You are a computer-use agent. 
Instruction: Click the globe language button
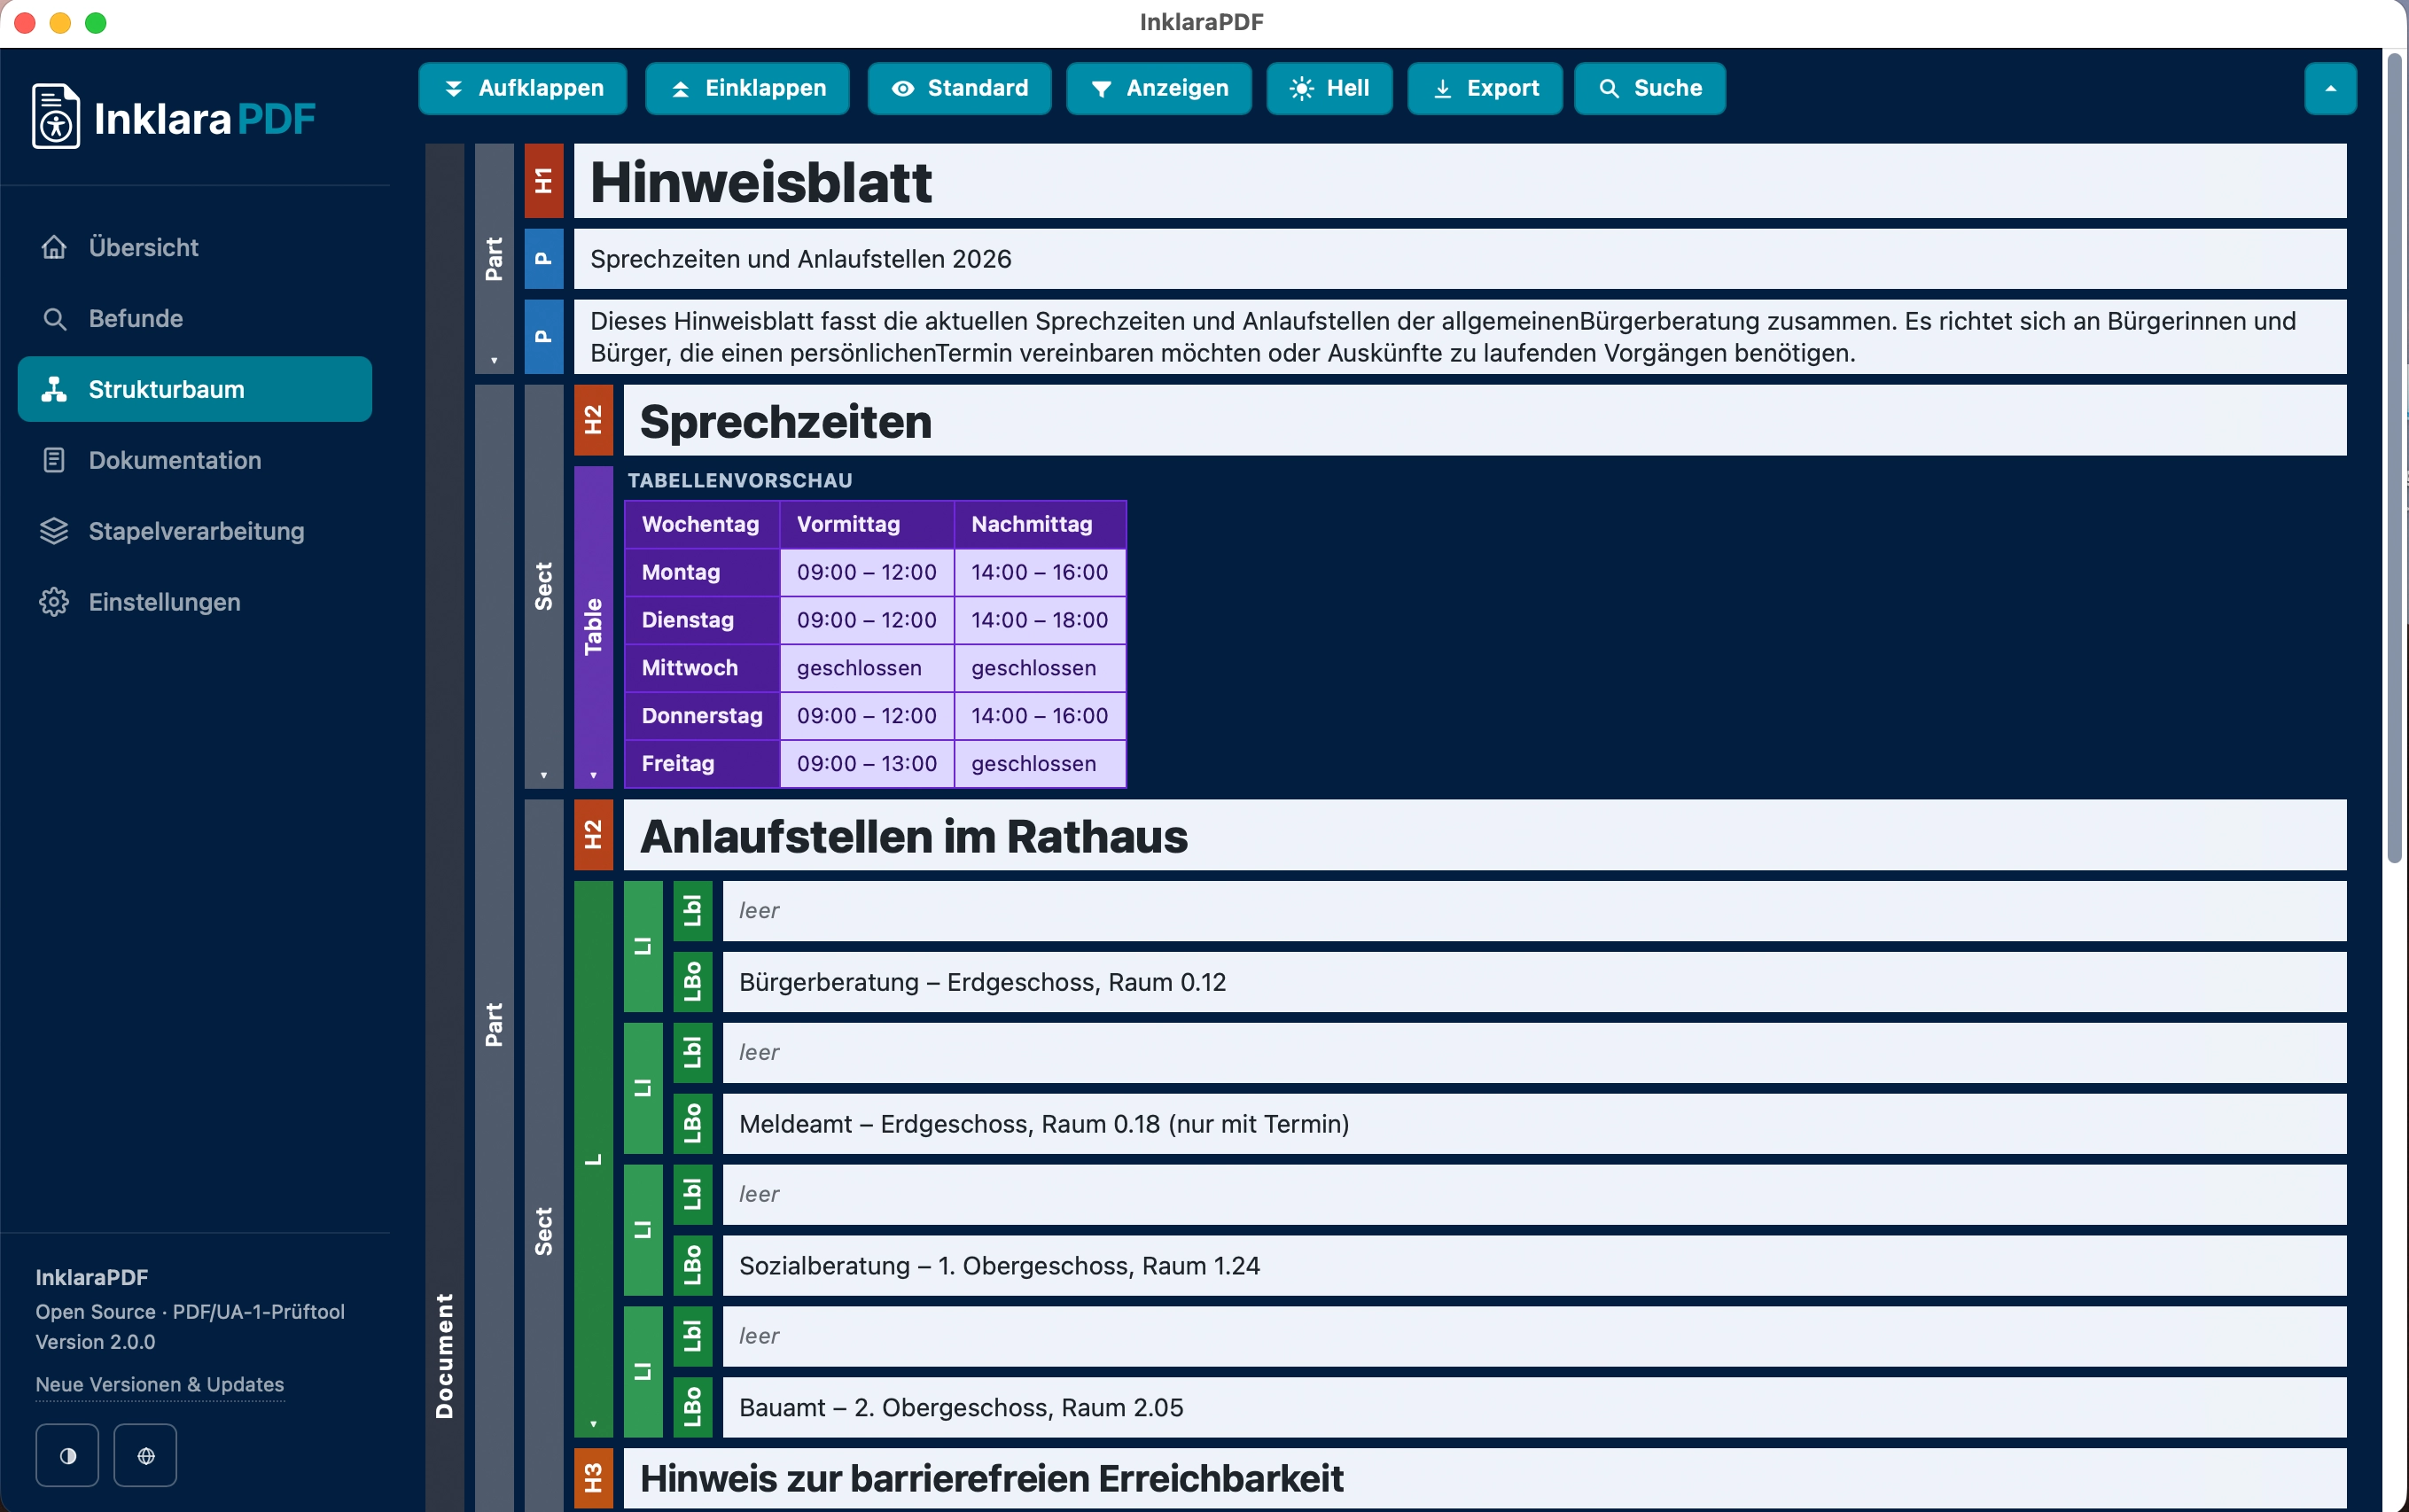point(145,1455)
